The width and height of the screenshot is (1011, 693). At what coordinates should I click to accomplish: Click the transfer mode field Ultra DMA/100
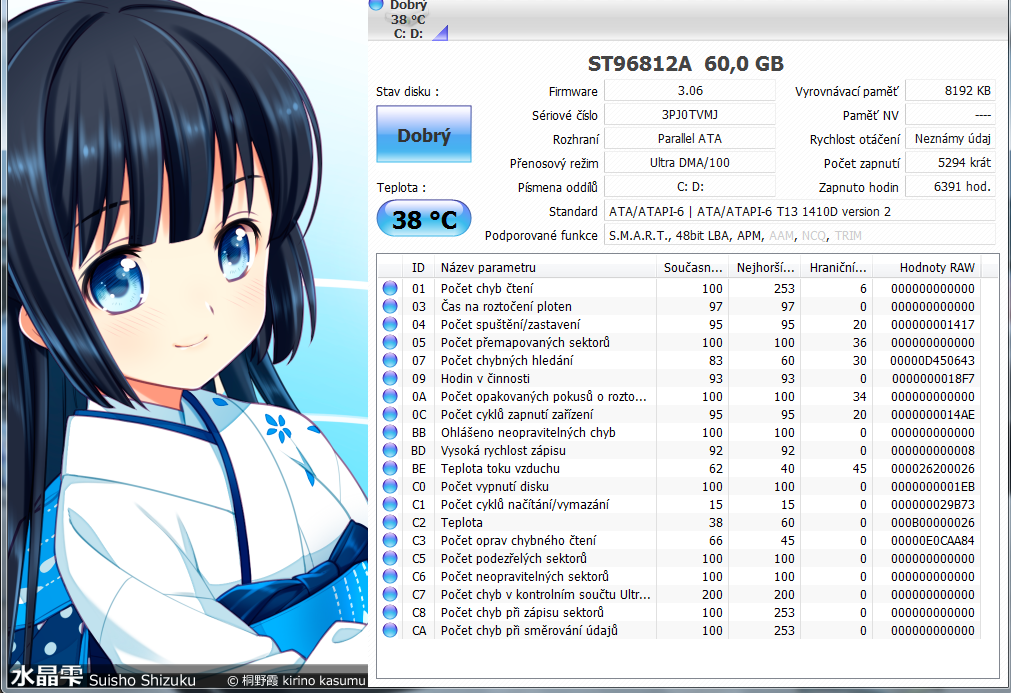(690, 162)
